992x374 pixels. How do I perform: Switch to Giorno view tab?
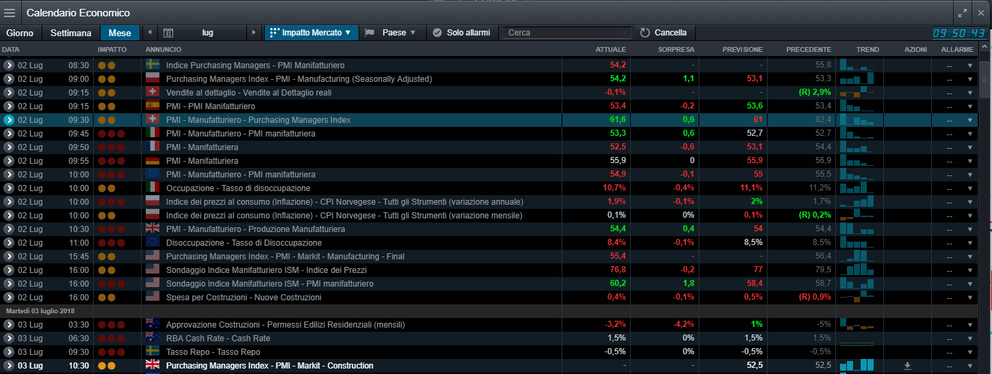tap(20, 32)
